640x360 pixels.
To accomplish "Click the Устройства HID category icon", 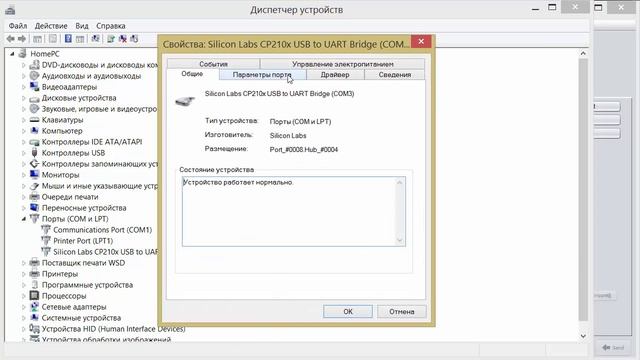I will [35, 329].
